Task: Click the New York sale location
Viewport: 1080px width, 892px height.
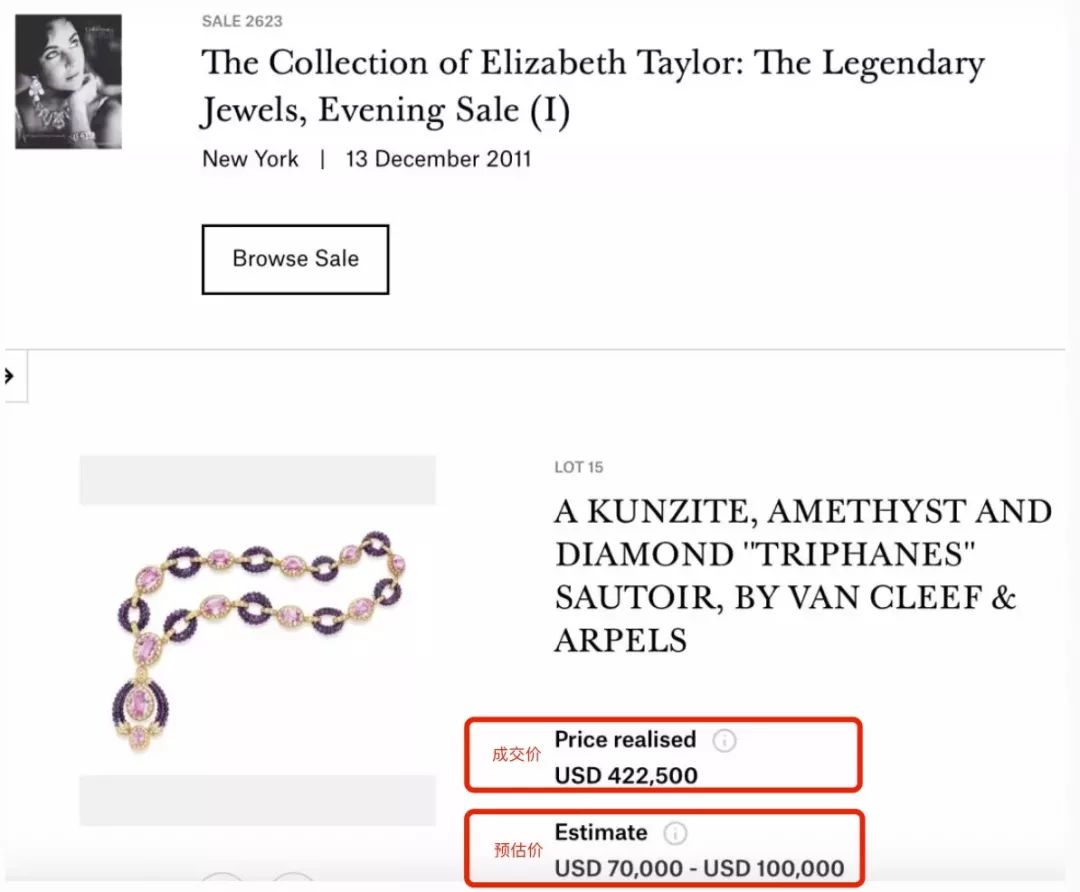Action: (x=250, y=159)
